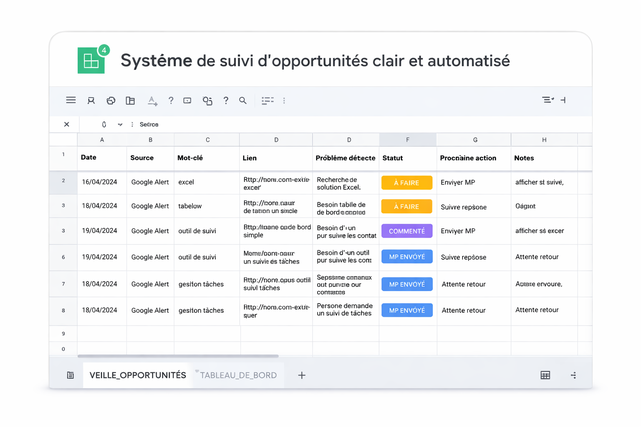641x427 pixels.
Task: Click the X cancel icon in the formula bar
Action: (67, 125)
